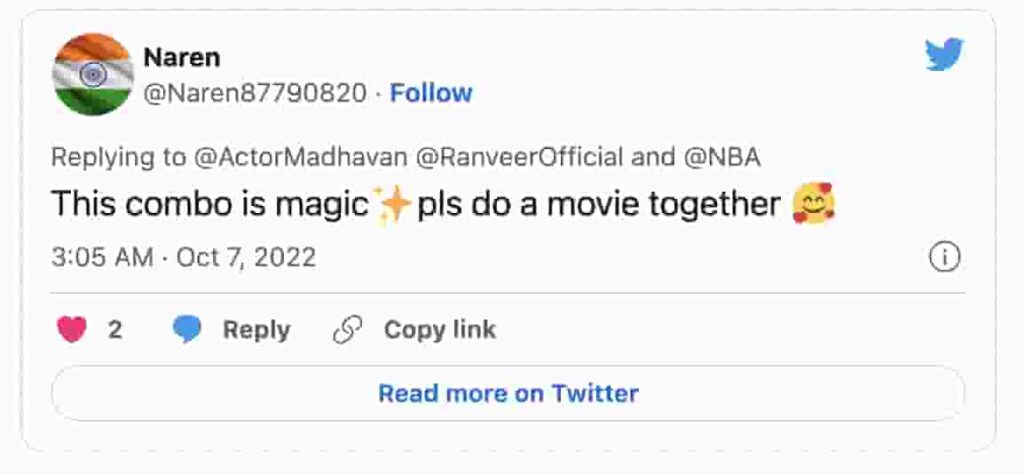Open the display name Naren
The image size is (1024, 474).
(182, 58)
